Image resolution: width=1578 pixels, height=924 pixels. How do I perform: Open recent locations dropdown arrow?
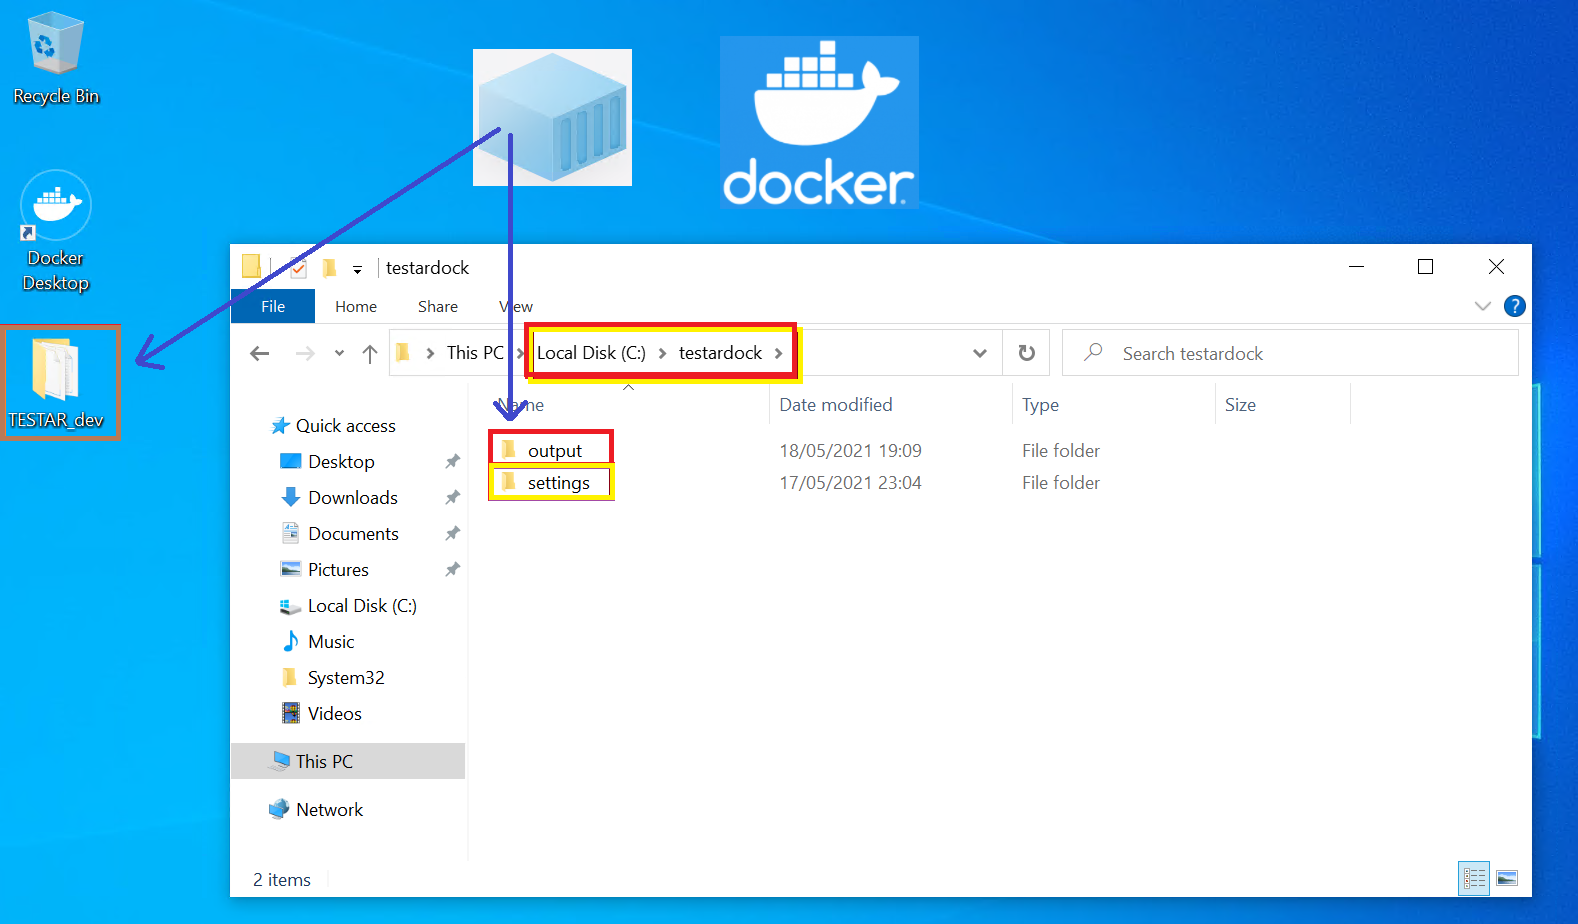tap(339, 353)
